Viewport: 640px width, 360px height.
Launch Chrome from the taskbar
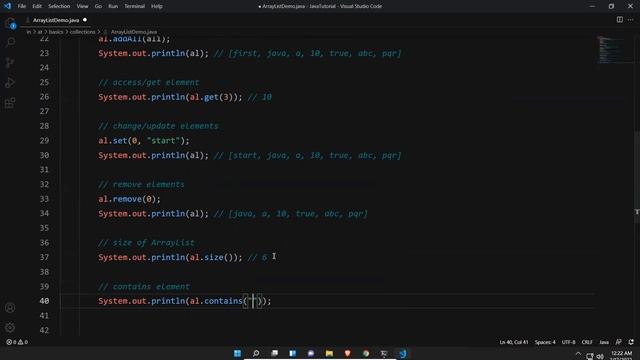pyautogui.click(x=366, y=353)
